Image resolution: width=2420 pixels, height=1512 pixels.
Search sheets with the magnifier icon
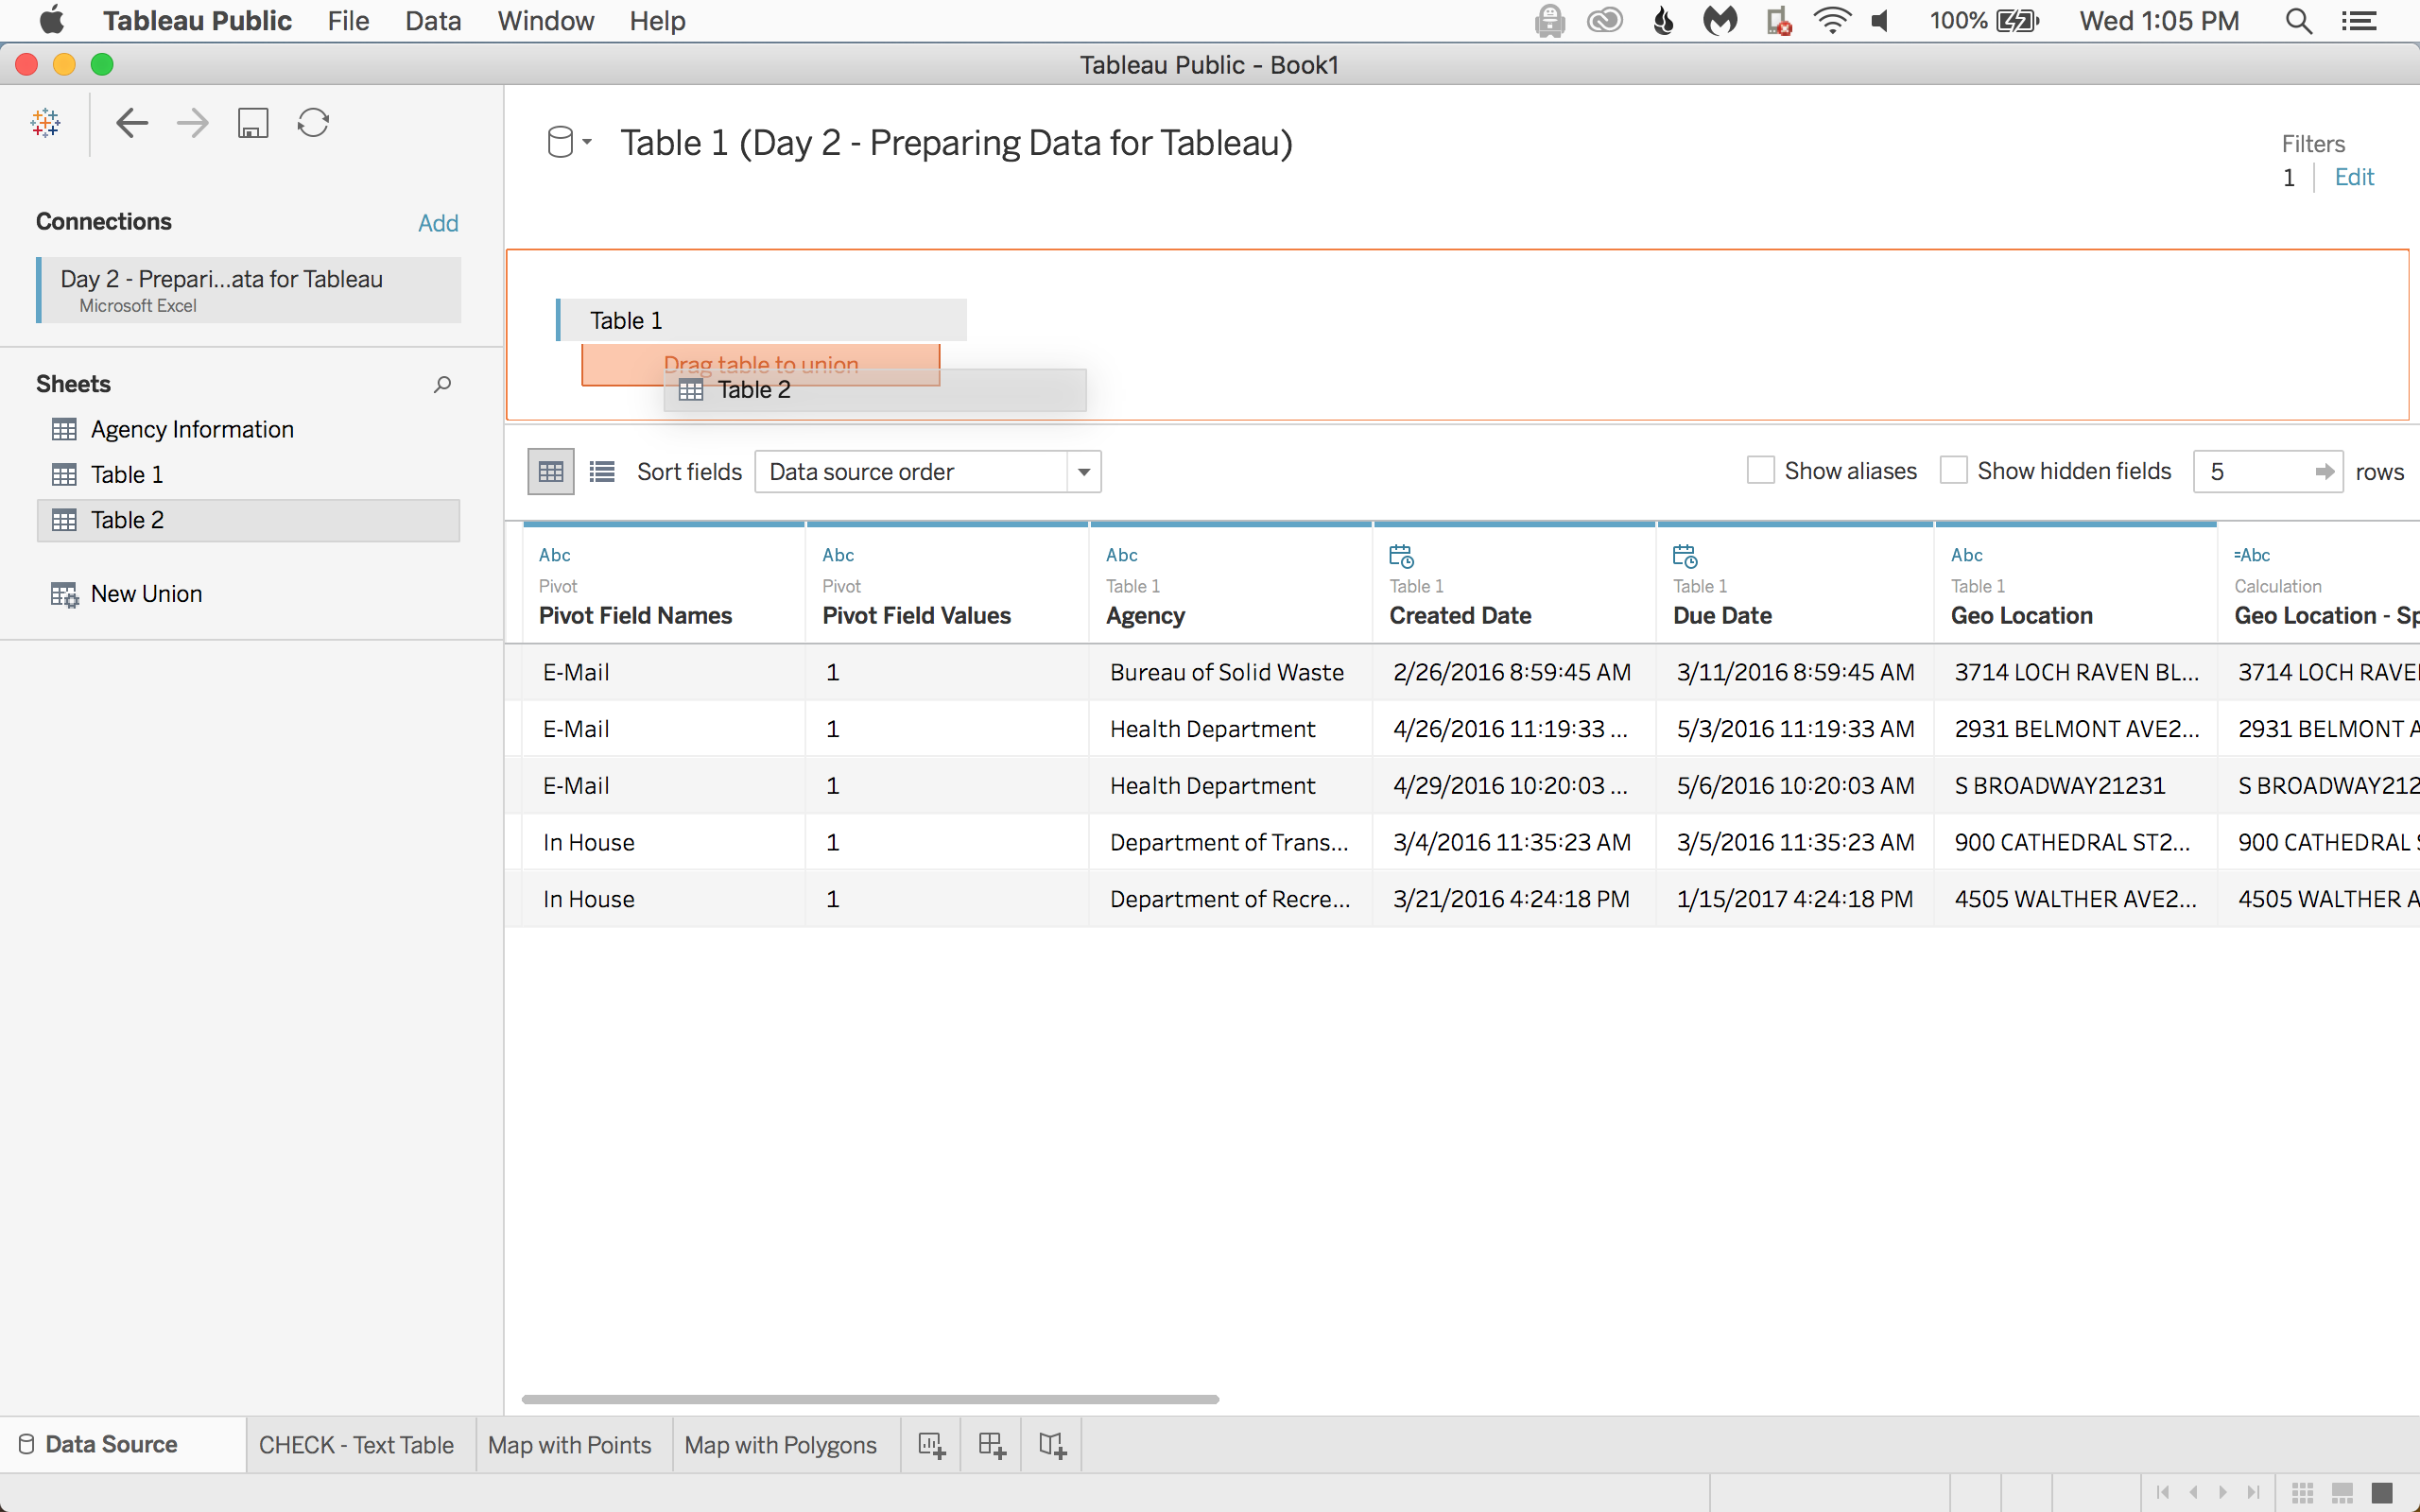pyautogui.click(x=442, y=384)
